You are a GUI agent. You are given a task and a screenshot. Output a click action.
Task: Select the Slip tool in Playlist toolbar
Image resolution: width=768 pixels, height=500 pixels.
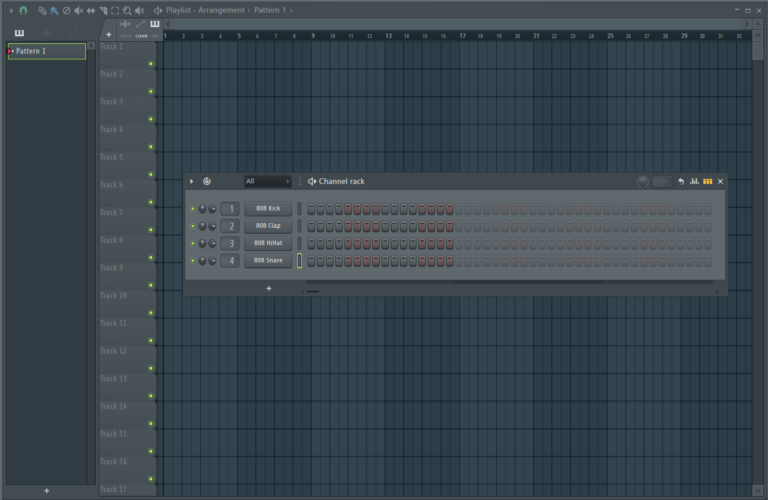tap(91, 10)
